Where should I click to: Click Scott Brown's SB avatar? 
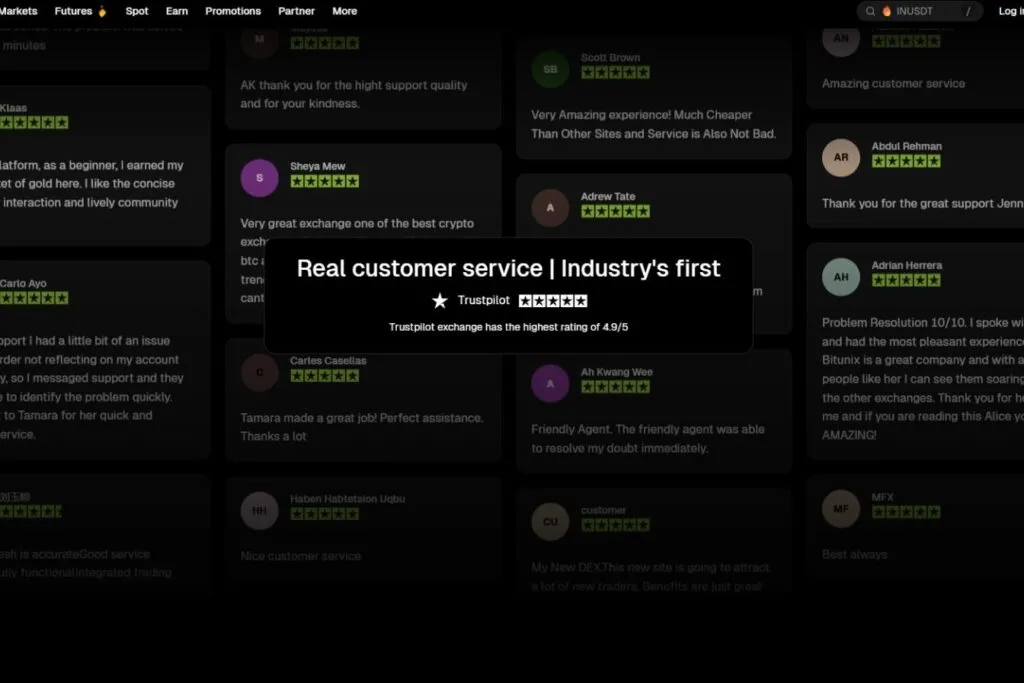tap(551, 69)
